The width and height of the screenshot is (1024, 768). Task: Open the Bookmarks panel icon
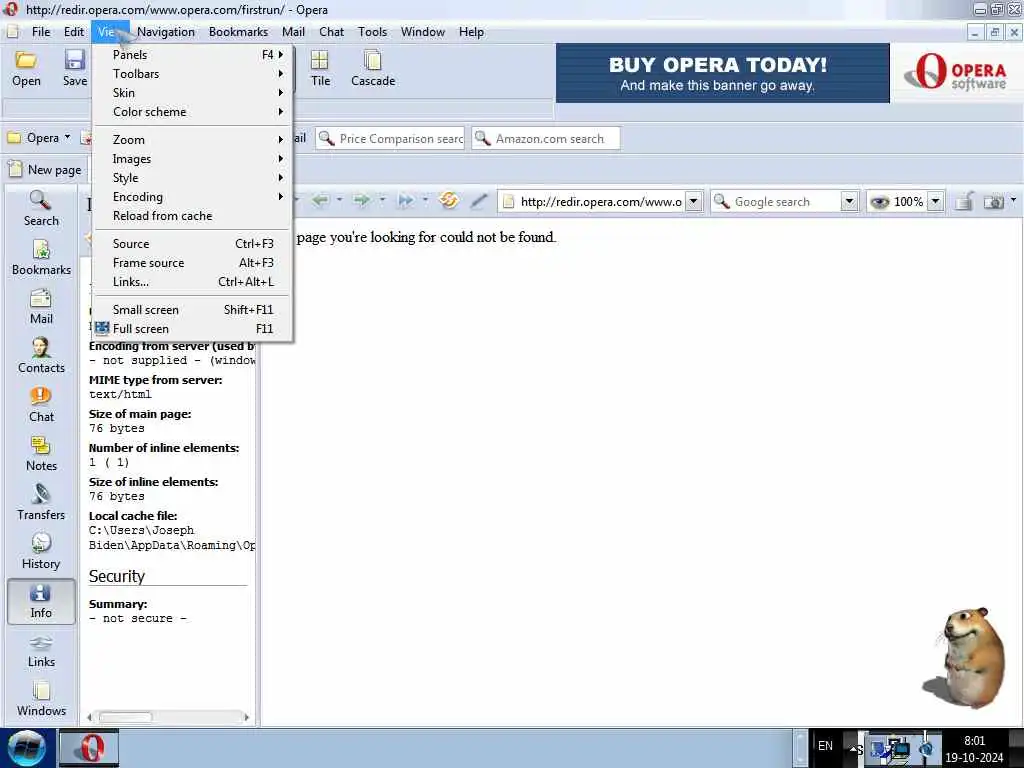[41, 257]
